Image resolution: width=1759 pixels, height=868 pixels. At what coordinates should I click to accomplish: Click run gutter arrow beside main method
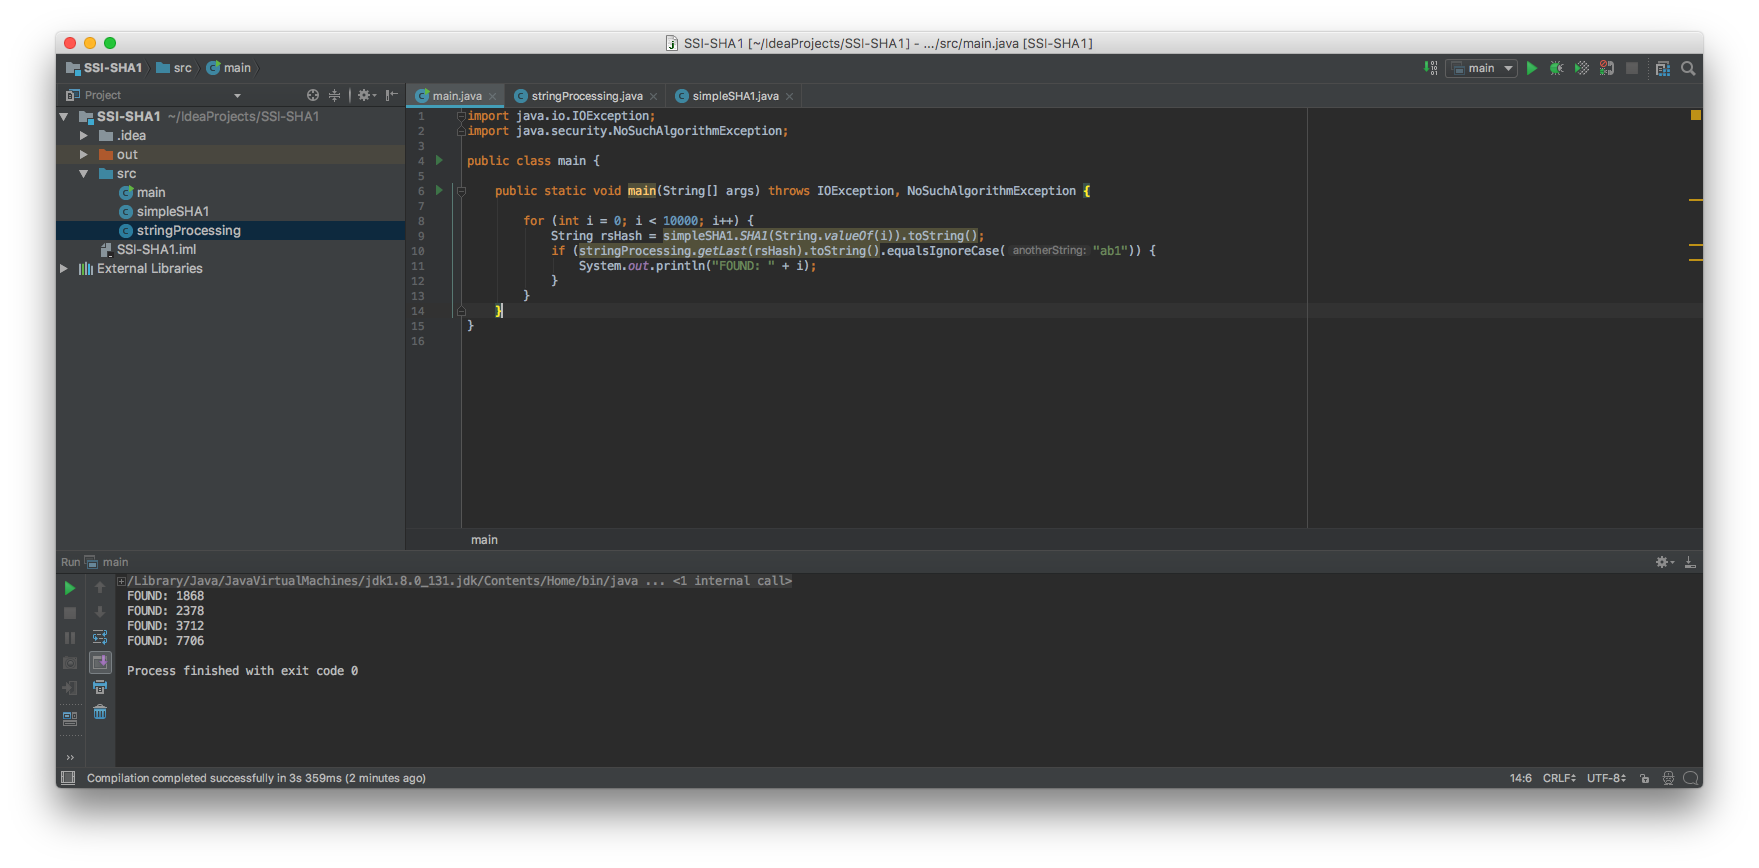[x=439, y=190]
